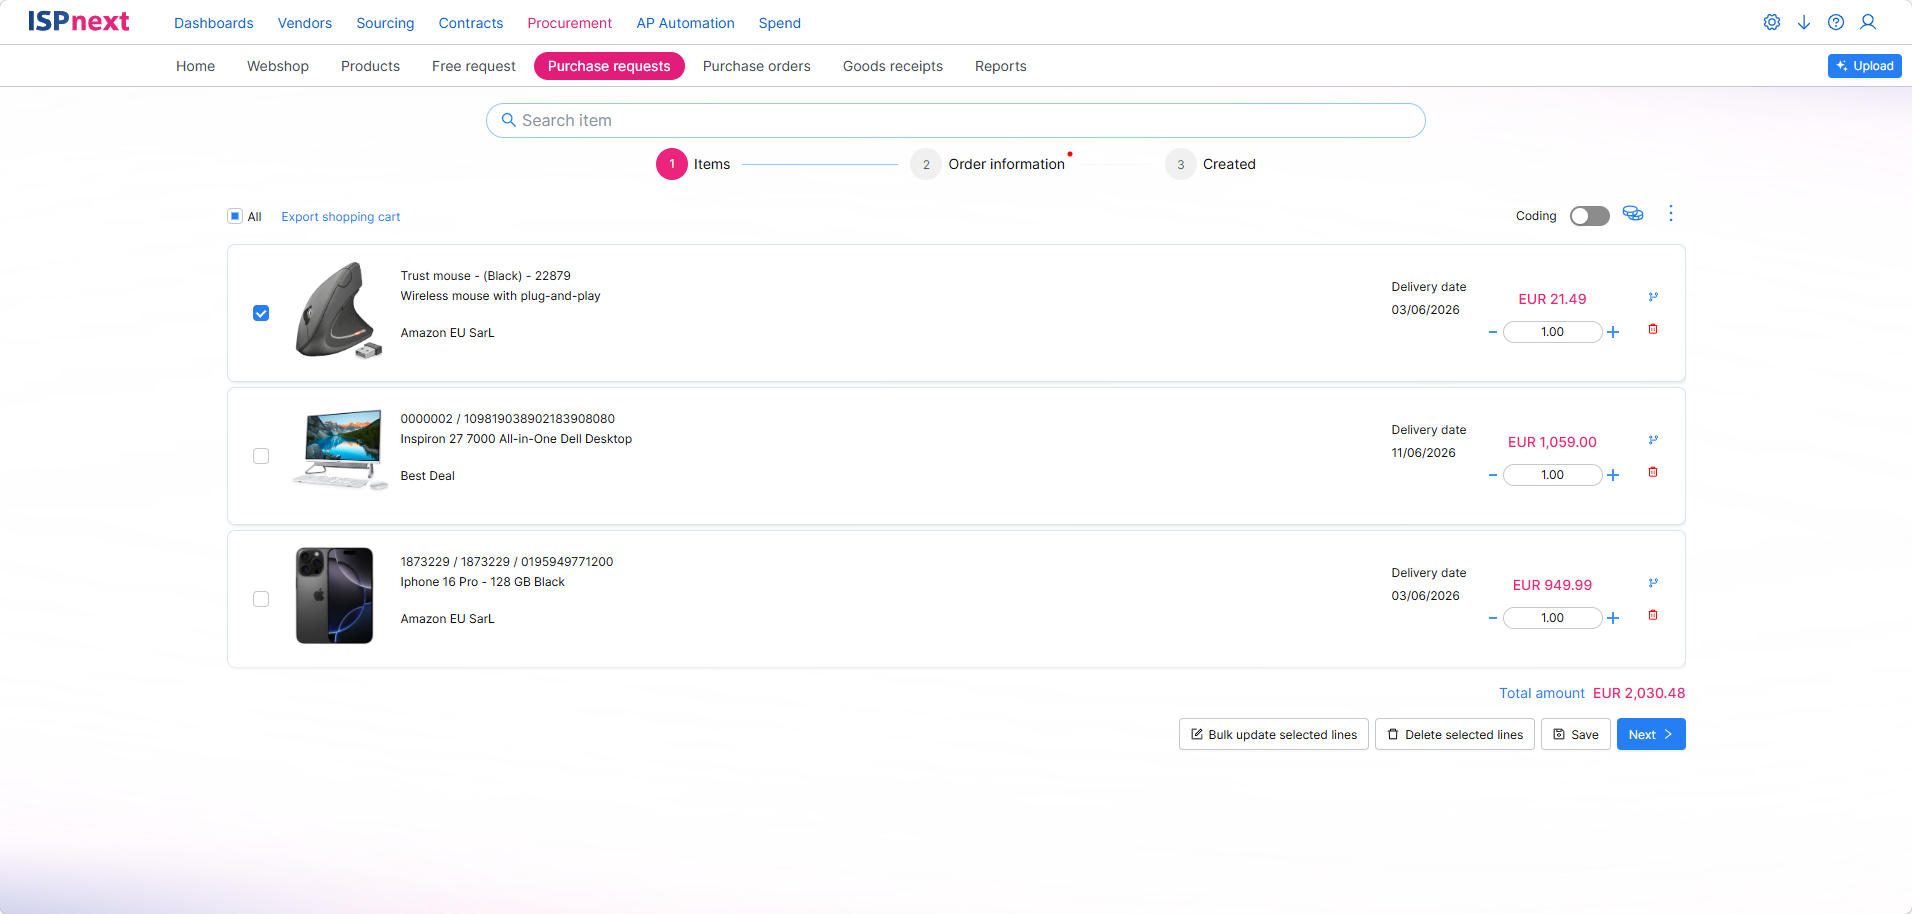
Task: Click the split icon for Inspiron Dell Desktop line
Action: [1653, 440]
